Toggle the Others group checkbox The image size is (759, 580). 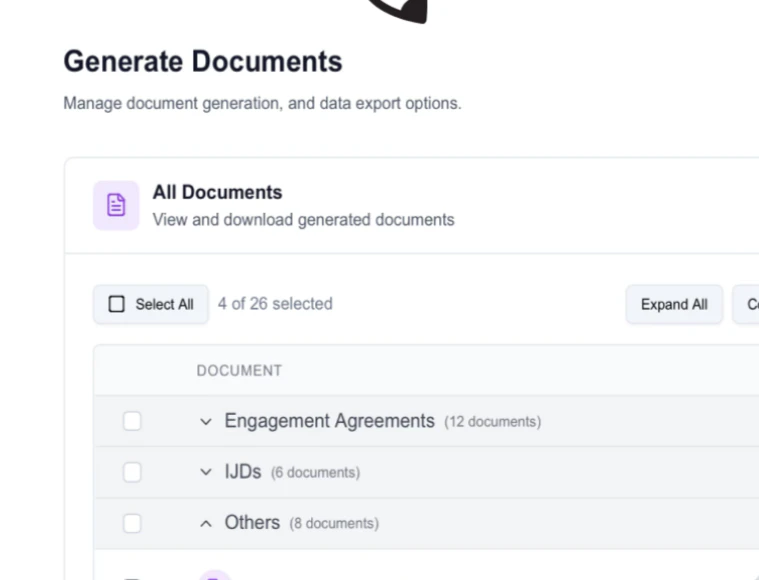pos(132,523)
